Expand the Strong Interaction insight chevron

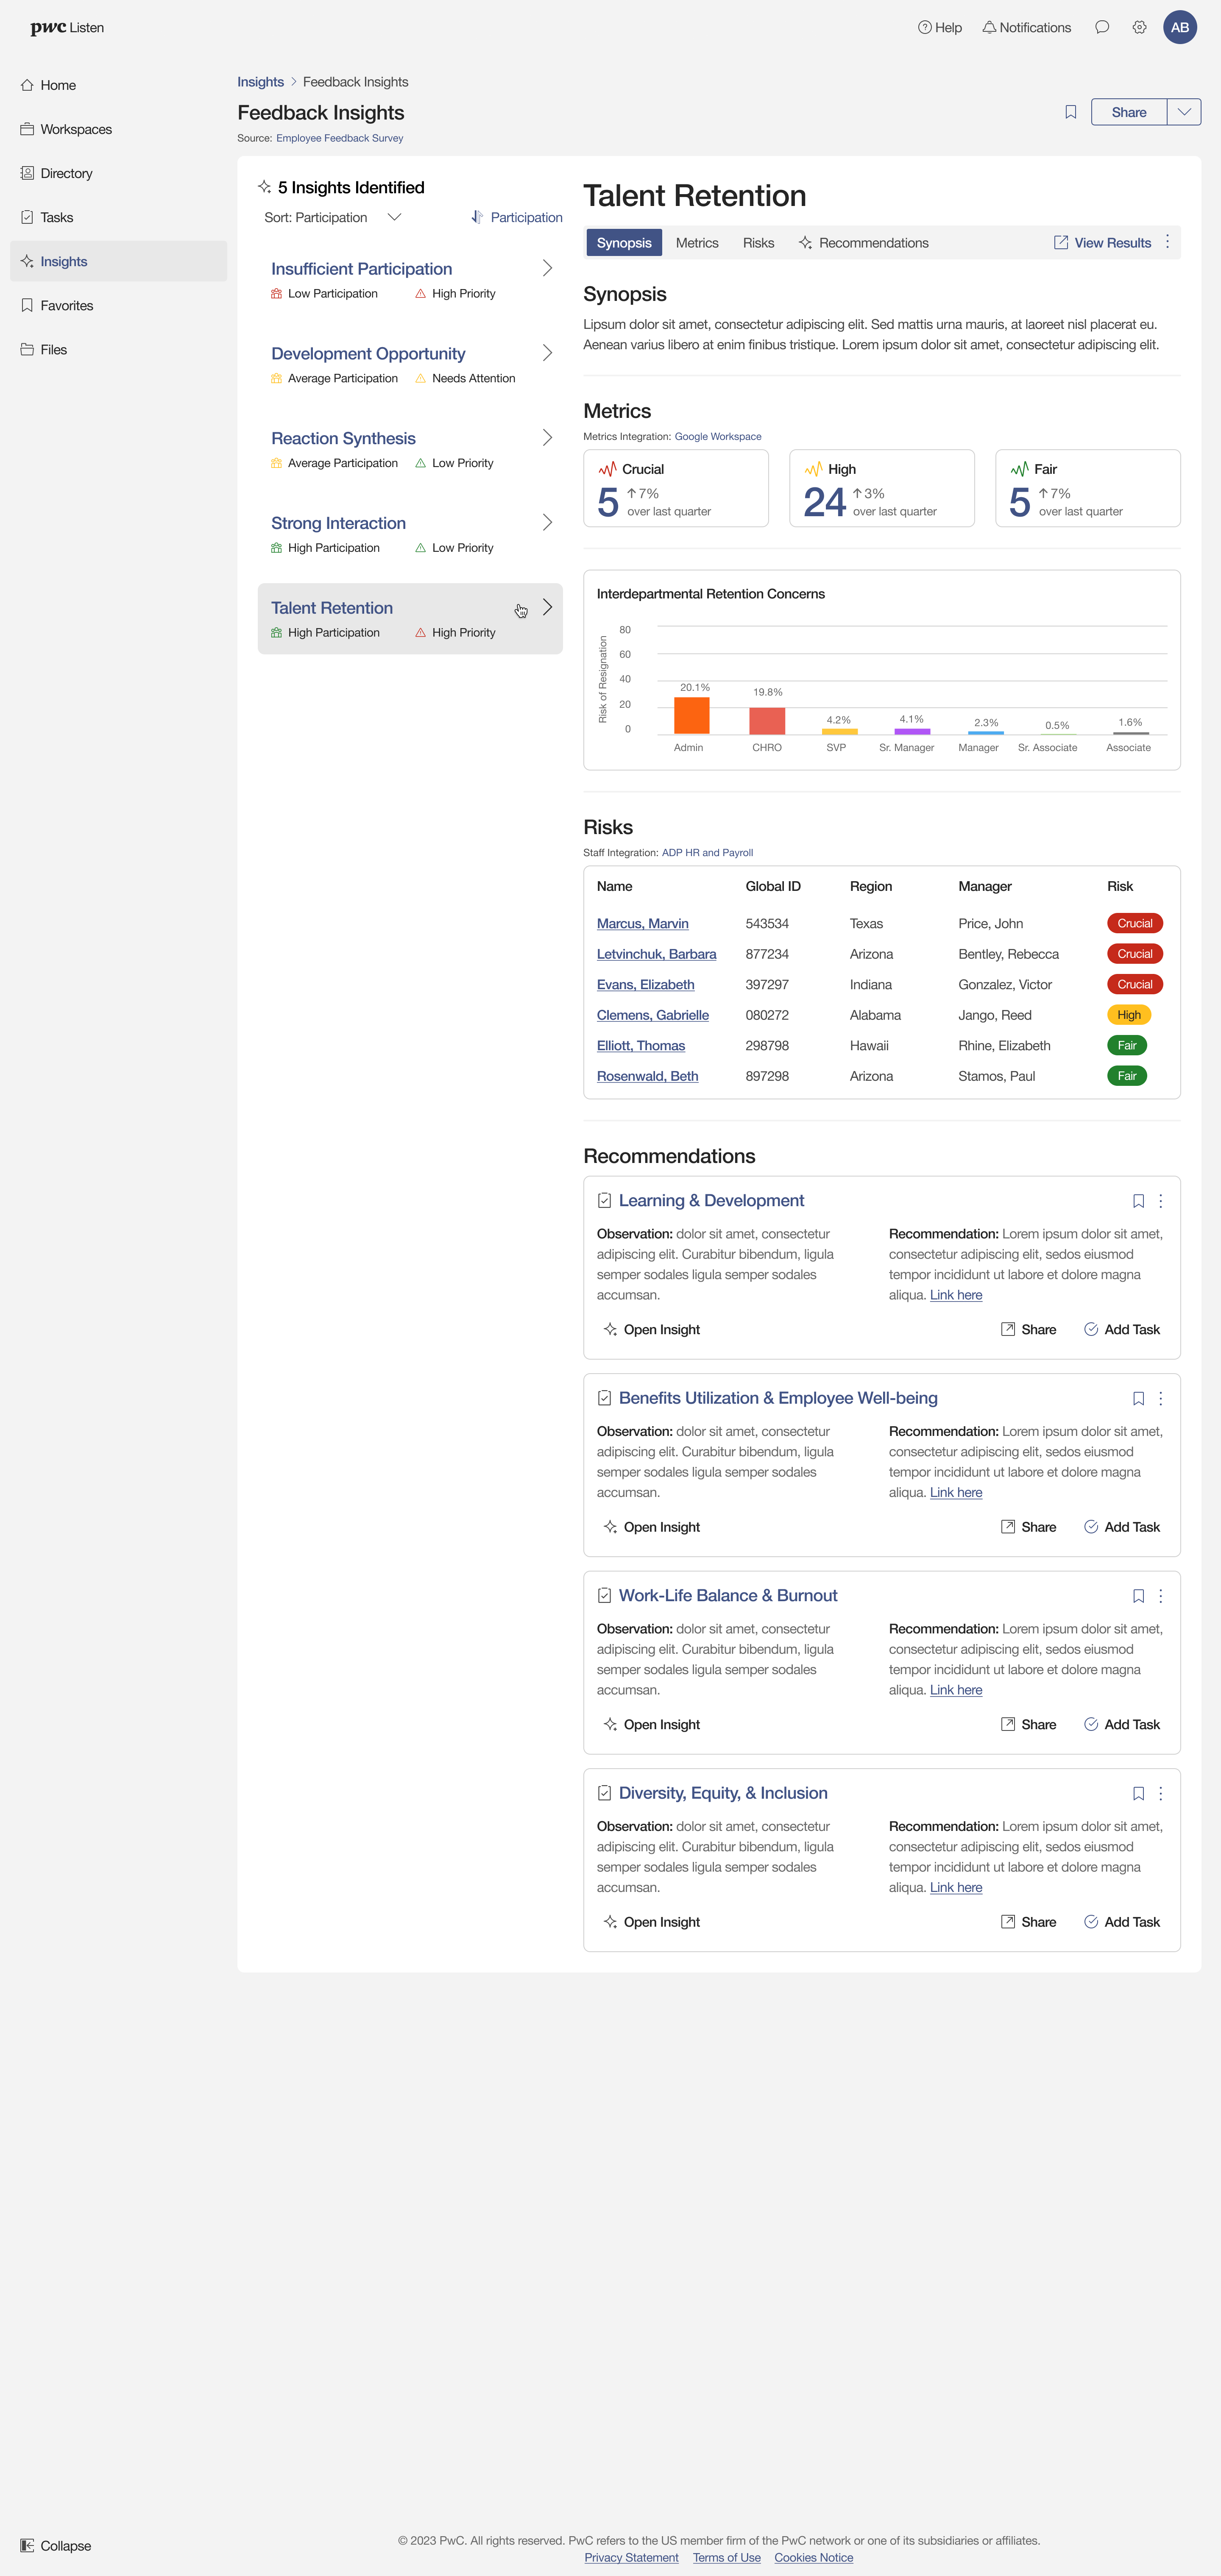tap(547, 523)
